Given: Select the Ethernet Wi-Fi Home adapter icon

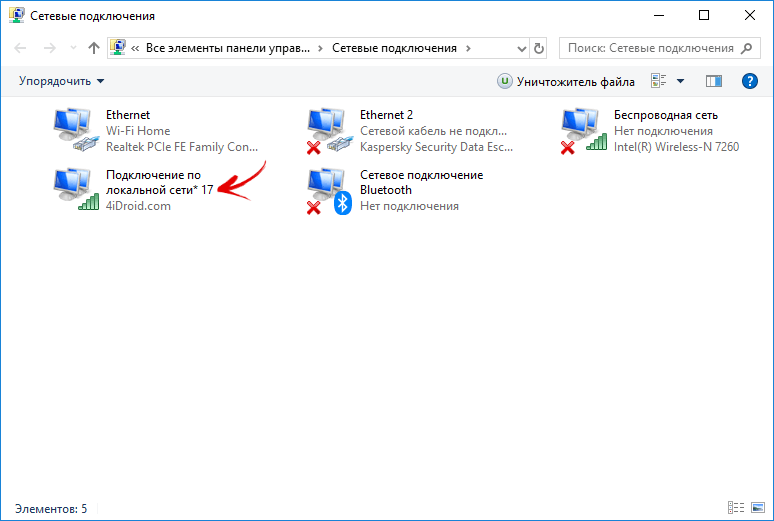Looking at the screenshot, I should coord(76,130).
